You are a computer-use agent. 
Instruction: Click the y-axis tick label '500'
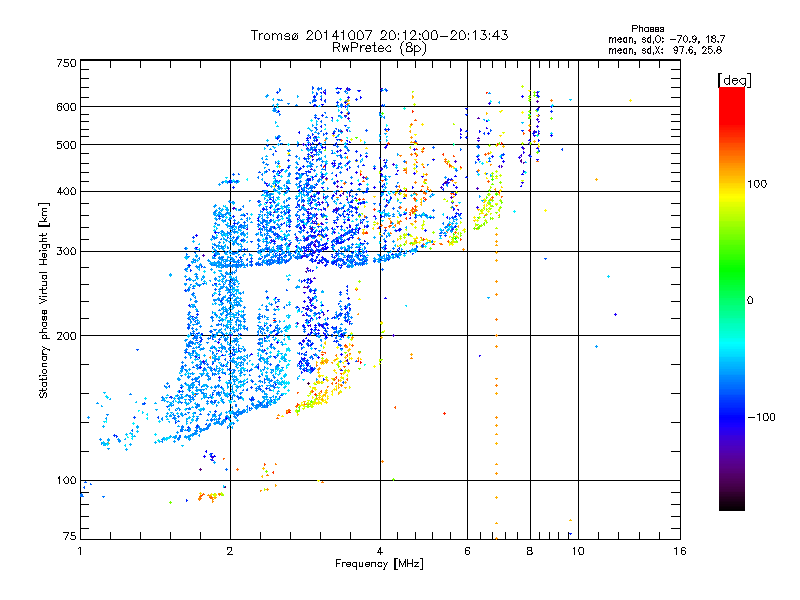click(67, 145)
